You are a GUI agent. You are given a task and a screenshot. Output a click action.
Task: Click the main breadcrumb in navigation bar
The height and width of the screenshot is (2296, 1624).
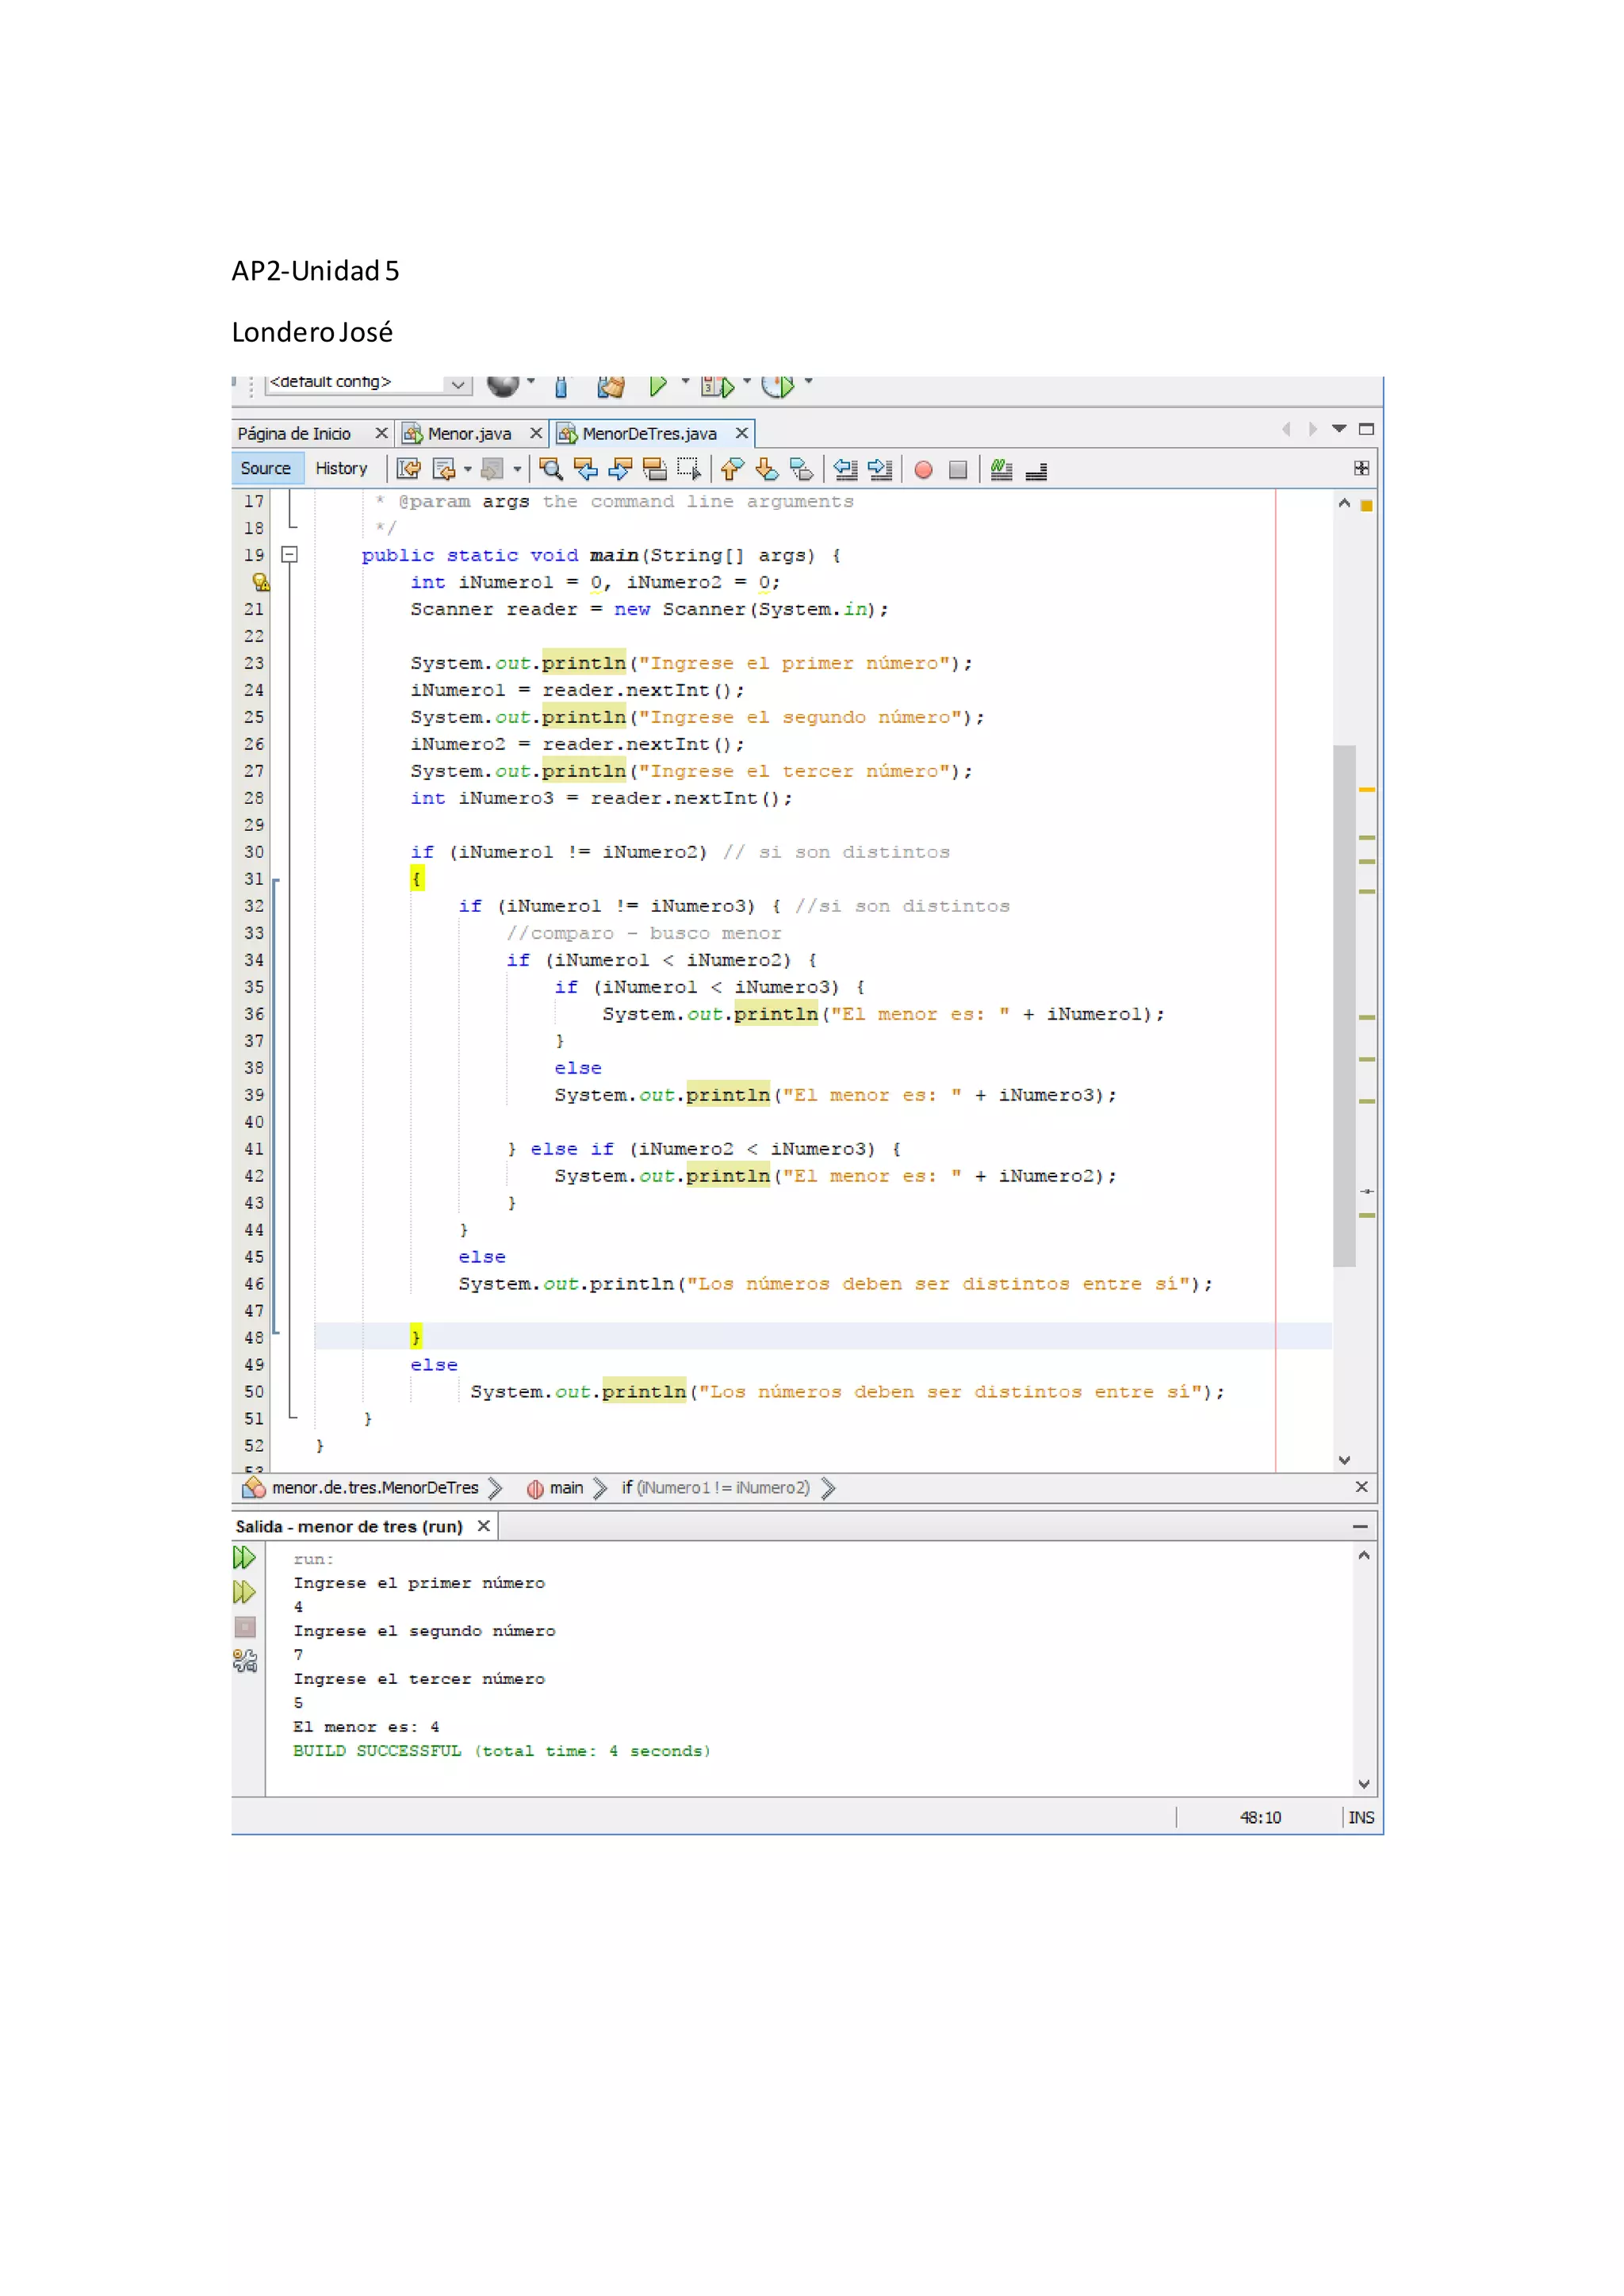(565, 1488)
